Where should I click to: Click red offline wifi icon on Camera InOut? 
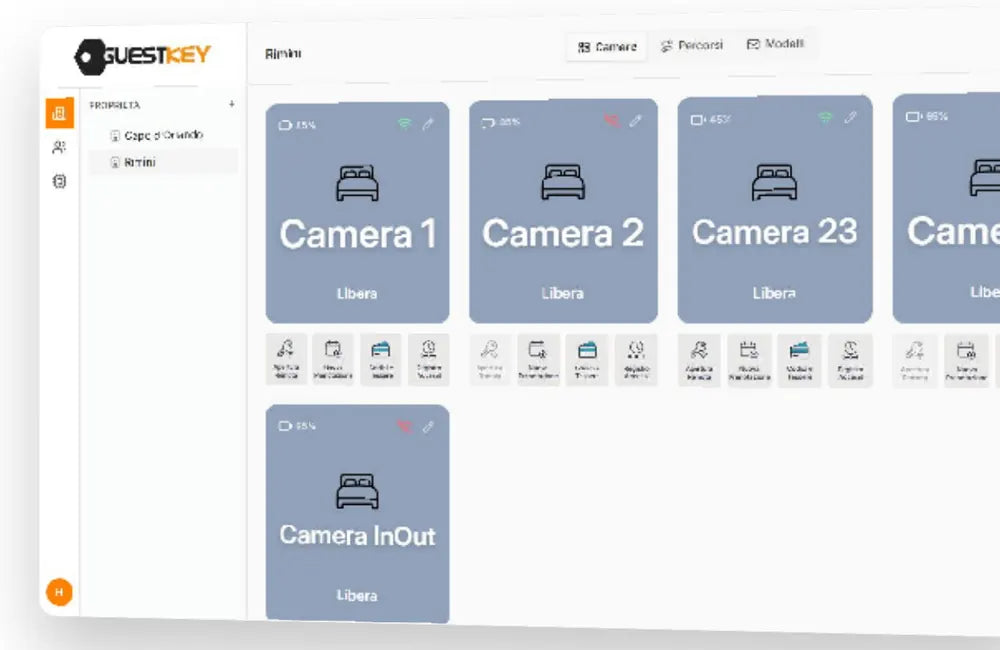[x=404, y=425]
